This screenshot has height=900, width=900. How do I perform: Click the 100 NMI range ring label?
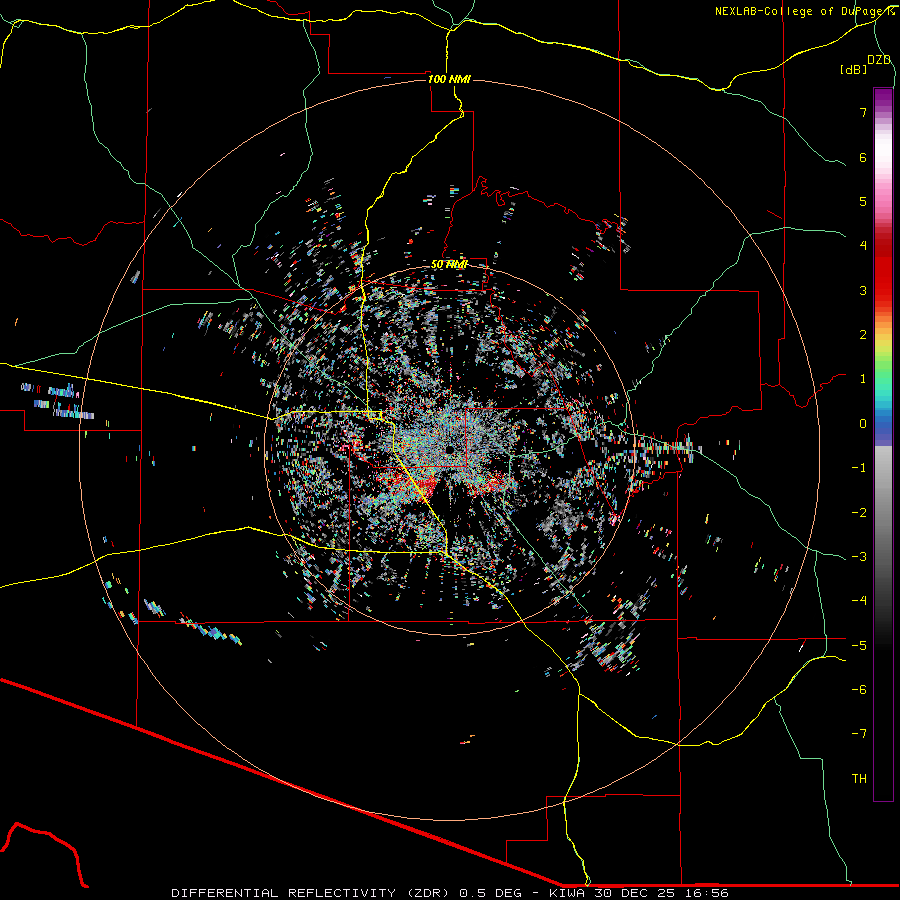click(x=449, y=79)
